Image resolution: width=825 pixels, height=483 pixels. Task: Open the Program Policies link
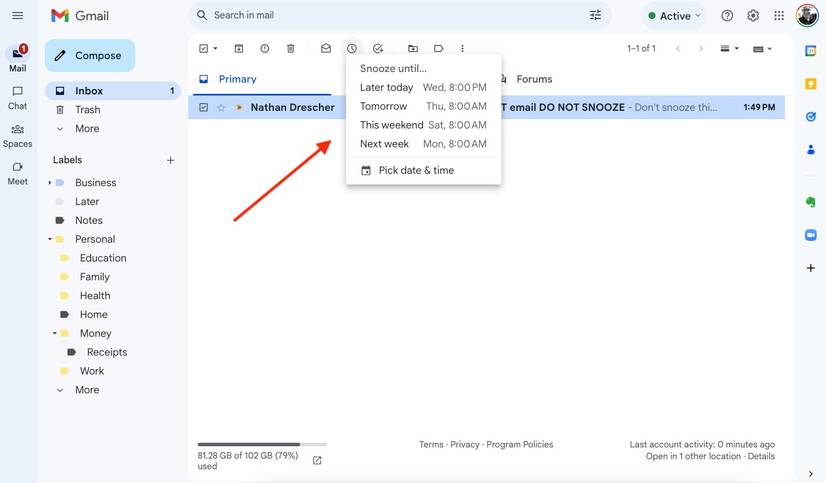519,444
